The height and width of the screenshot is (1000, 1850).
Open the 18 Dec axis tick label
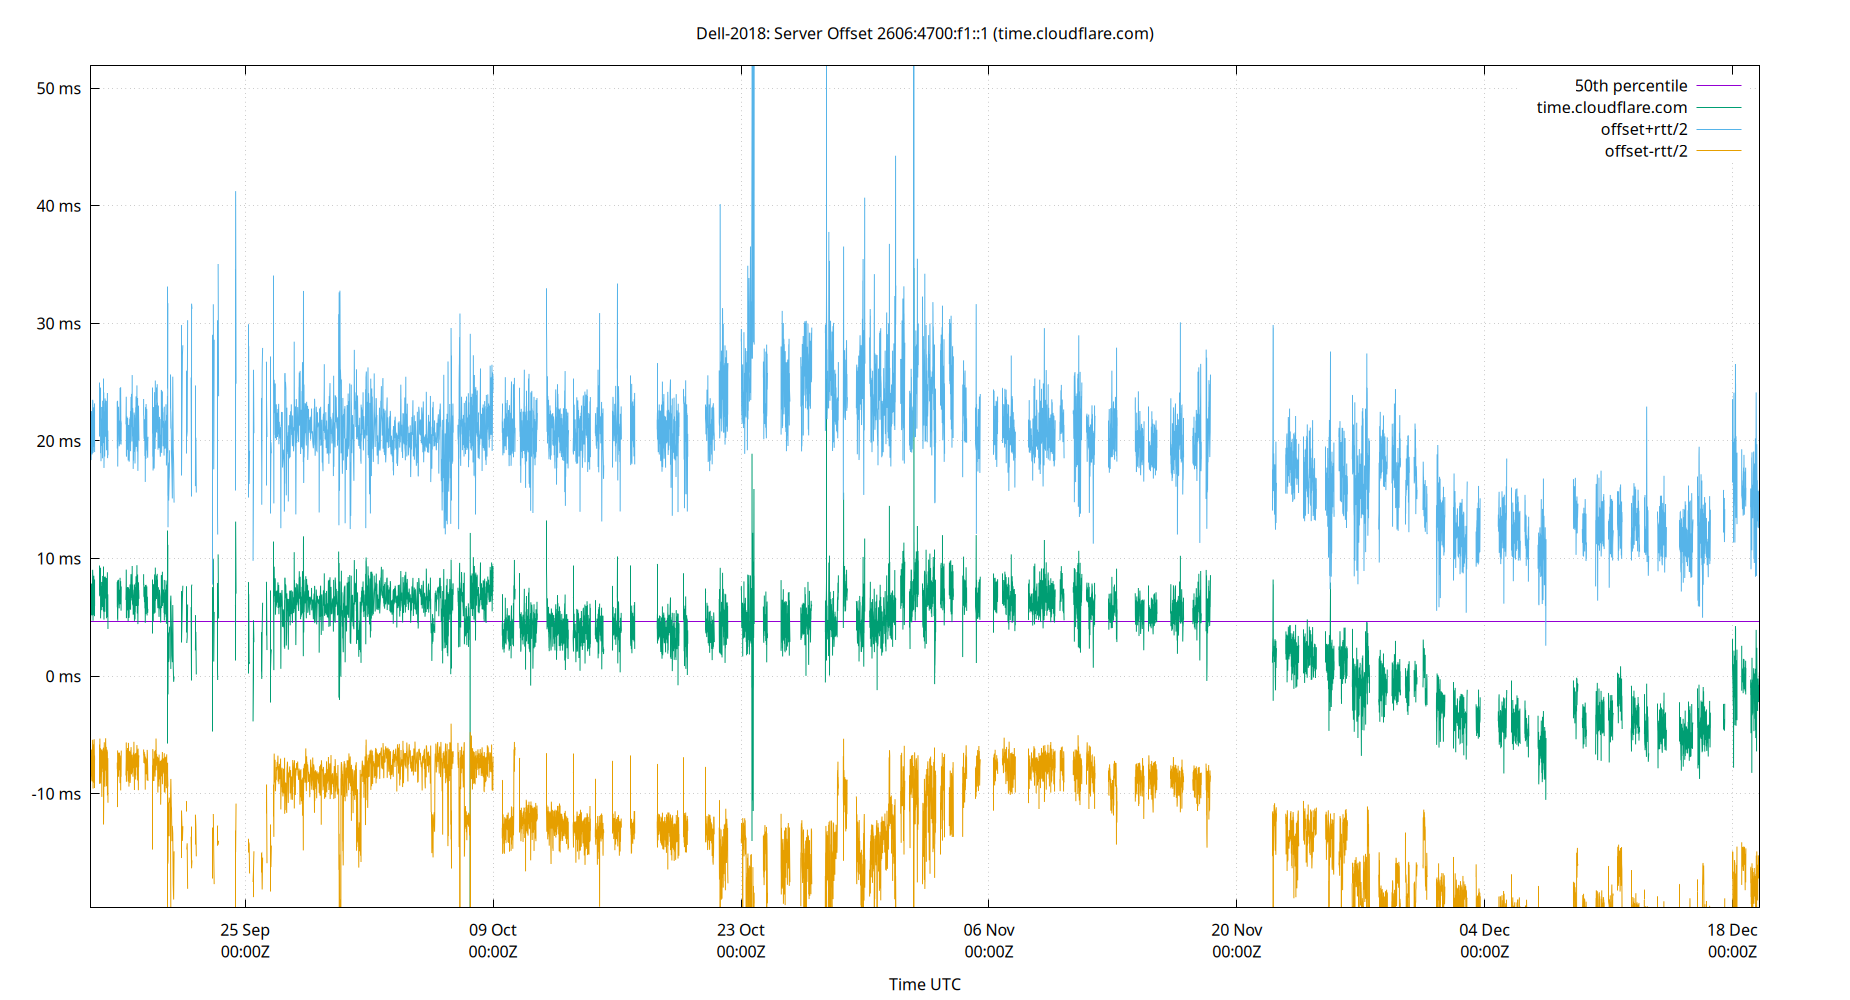pyautogui.click(x=1733, y=930)
